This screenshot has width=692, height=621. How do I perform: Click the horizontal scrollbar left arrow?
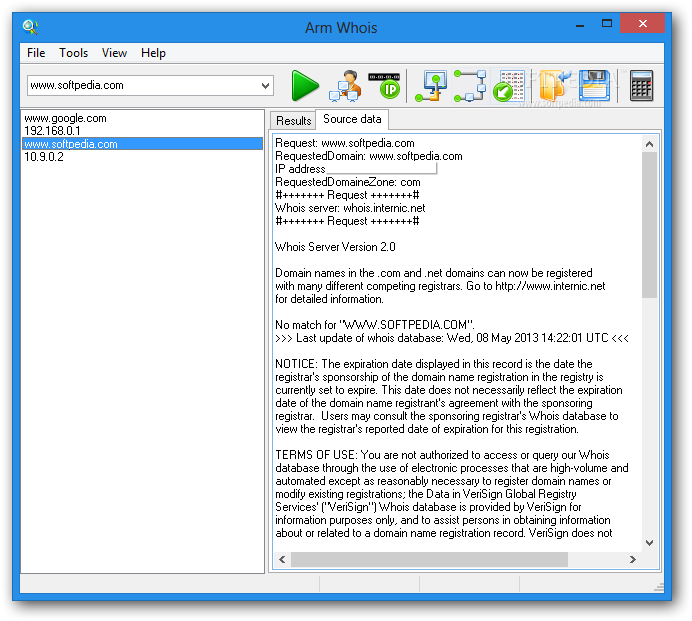(282, 559)
